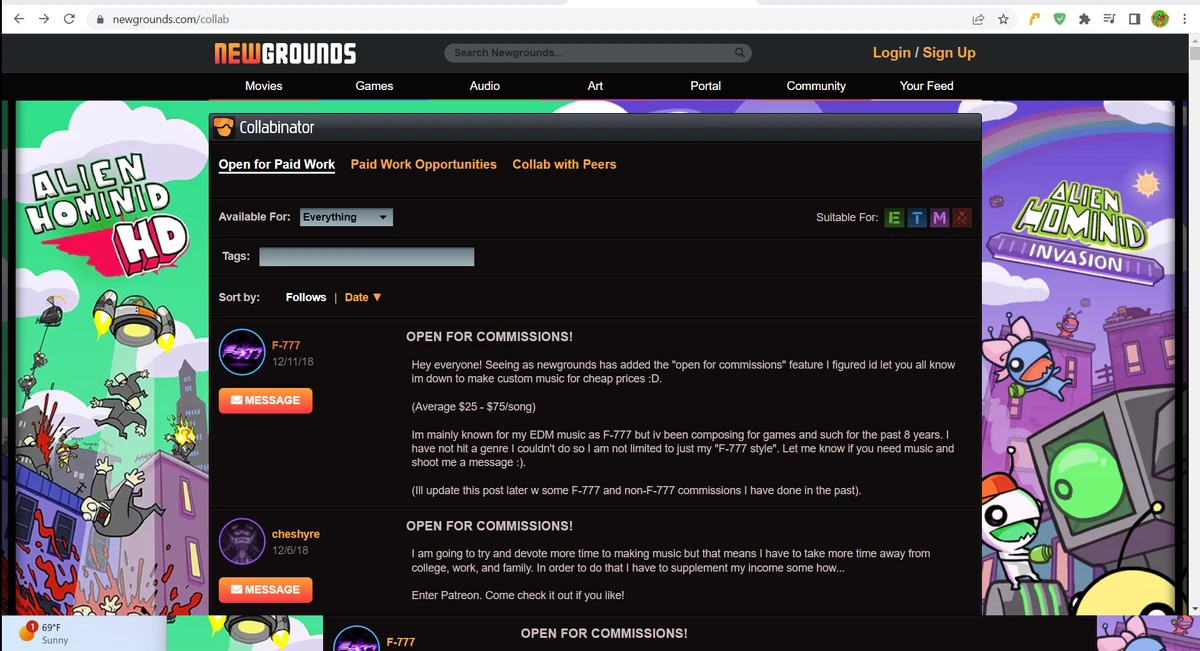Click the Collabinator hat icon

coord(224,127)
